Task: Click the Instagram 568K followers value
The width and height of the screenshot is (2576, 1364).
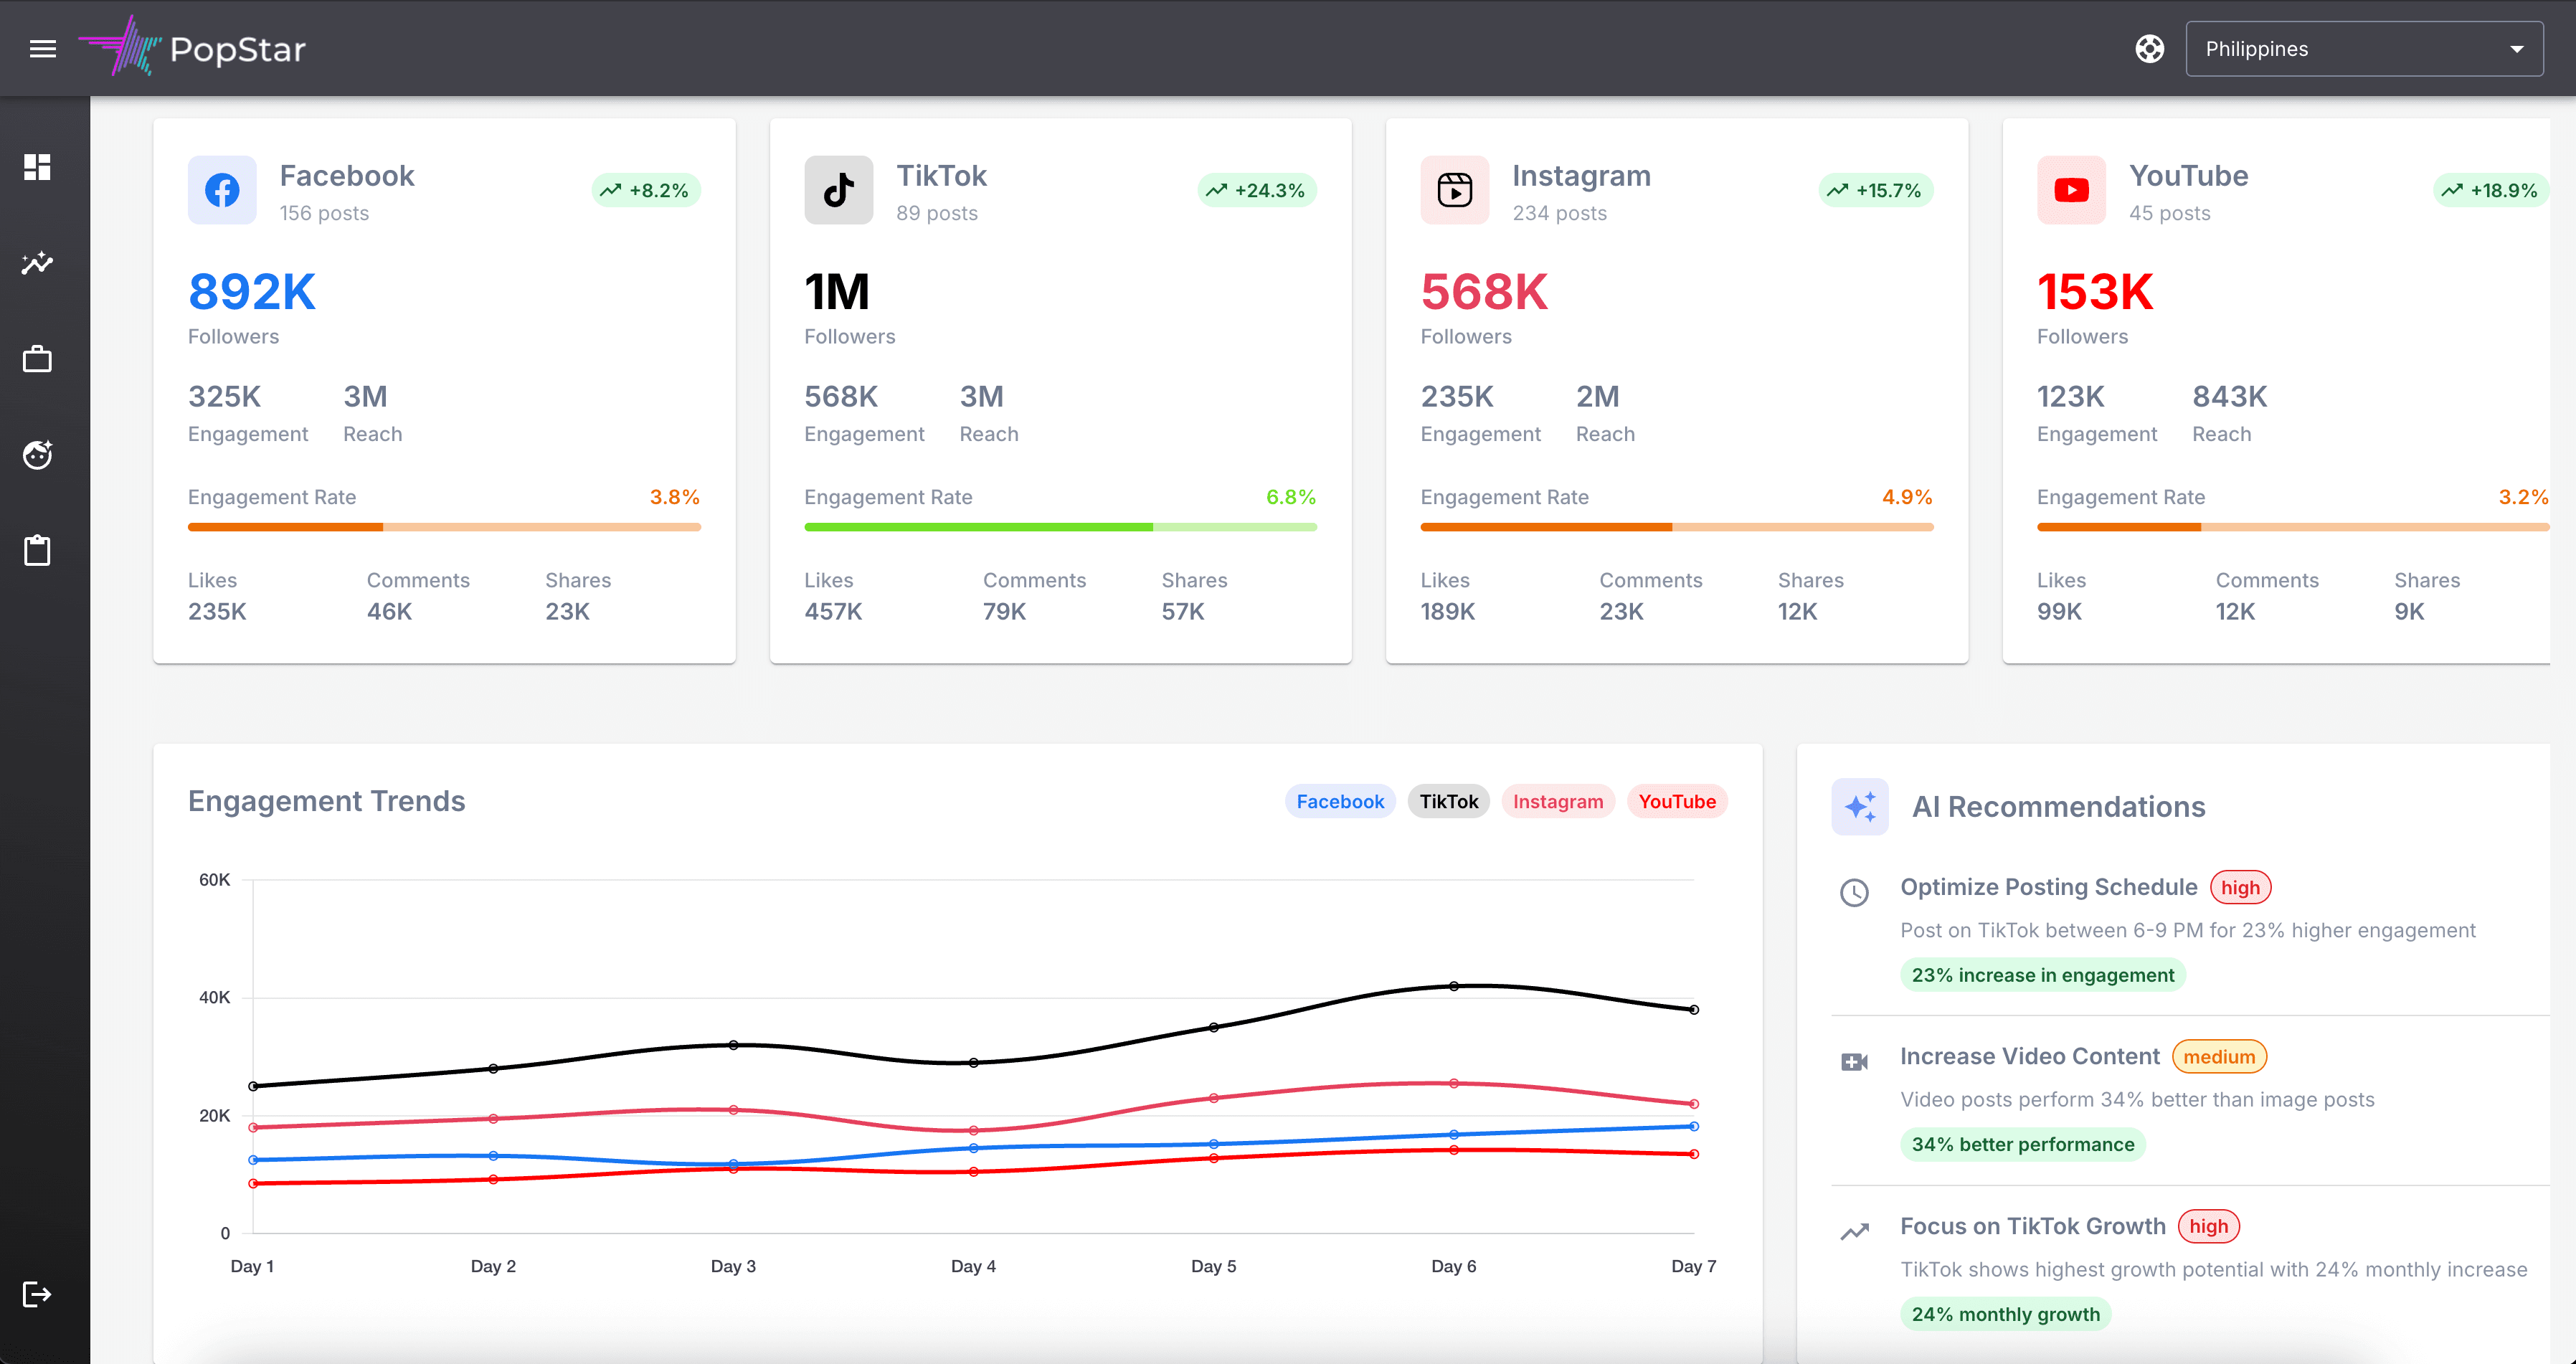Action: (x=1485, y=292)
